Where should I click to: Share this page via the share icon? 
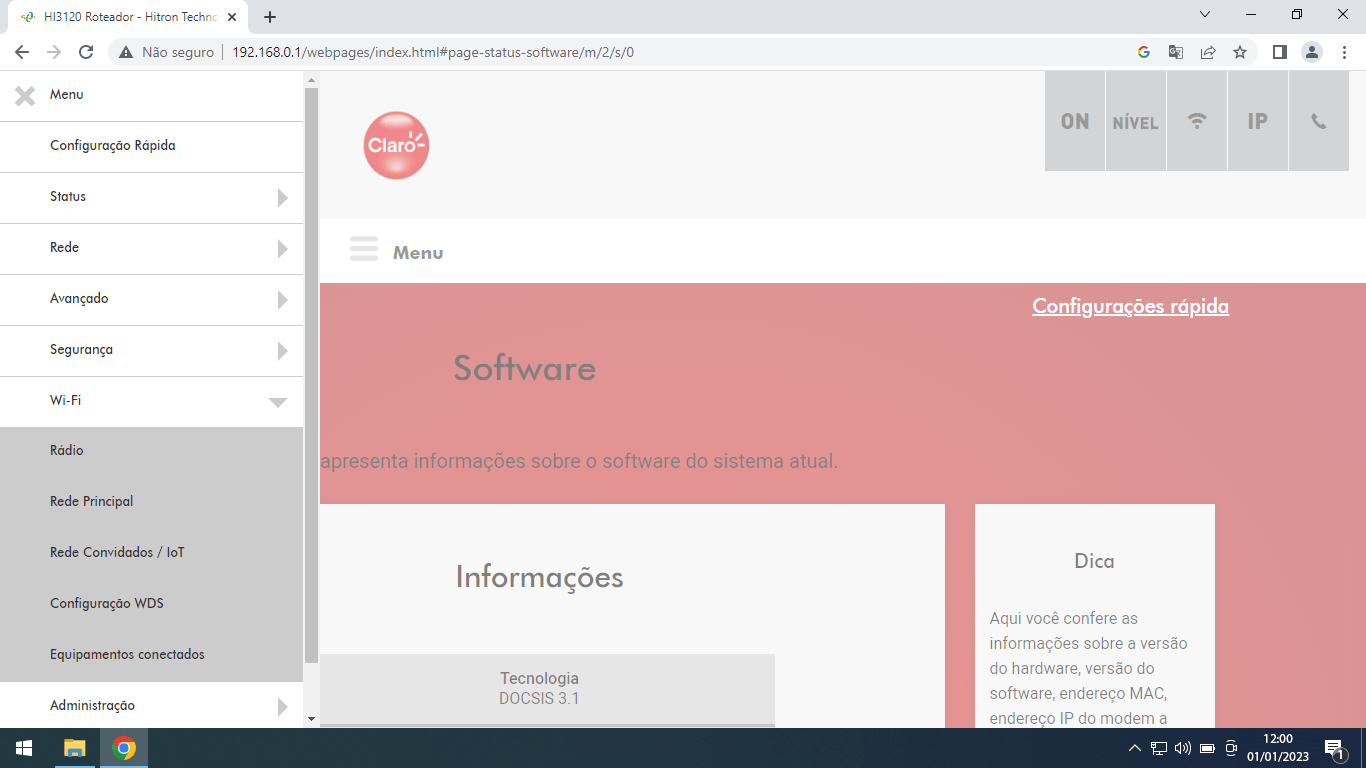pos(1208,52)
